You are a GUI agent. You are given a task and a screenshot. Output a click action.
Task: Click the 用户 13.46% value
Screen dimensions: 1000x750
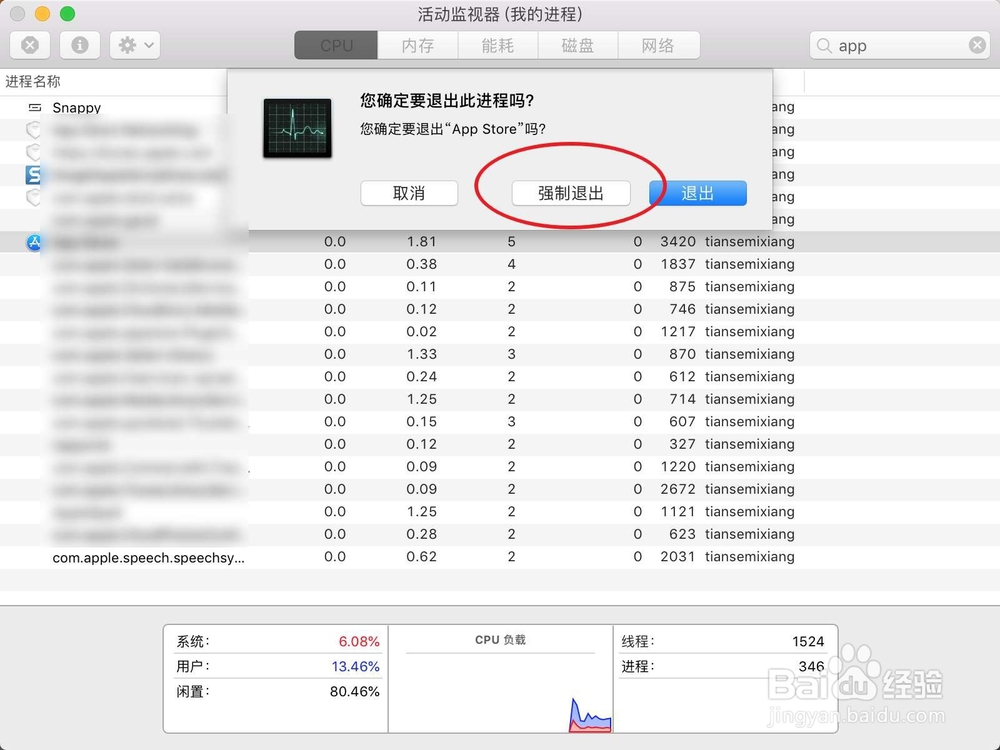[x=355, y=666]
